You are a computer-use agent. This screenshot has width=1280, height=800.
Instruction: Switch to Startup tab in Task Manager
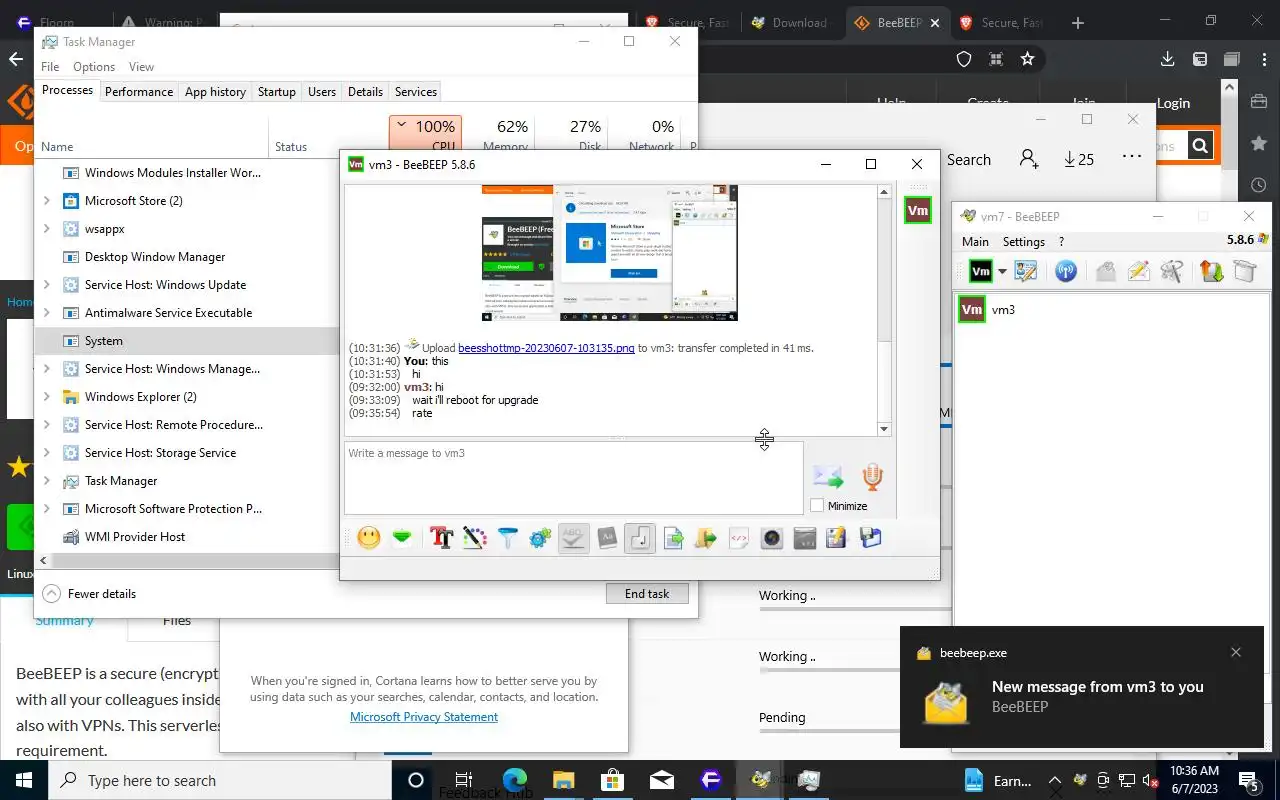tap(277, 91)
